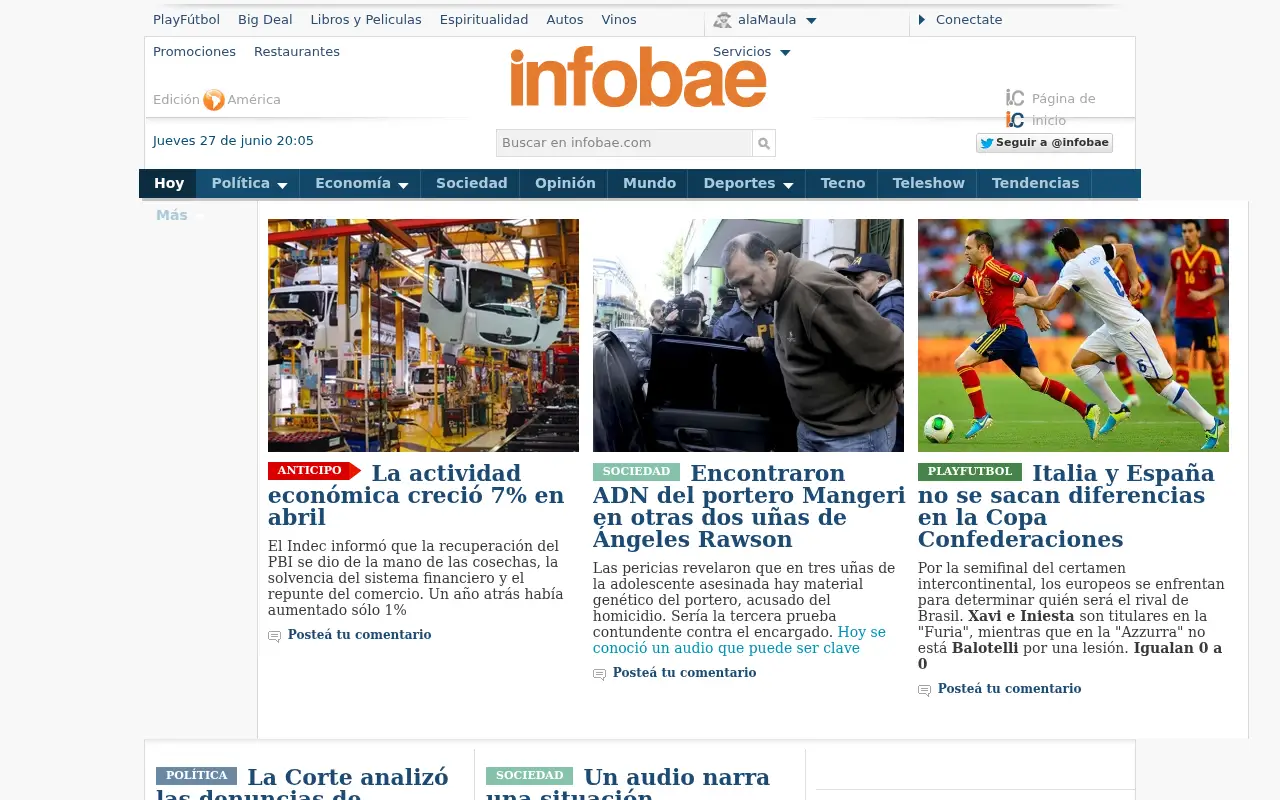Open headline 'Encontraron ADN del portero Mangeri'
This screenshot has width=1280, height=800.
click(749, 506)
